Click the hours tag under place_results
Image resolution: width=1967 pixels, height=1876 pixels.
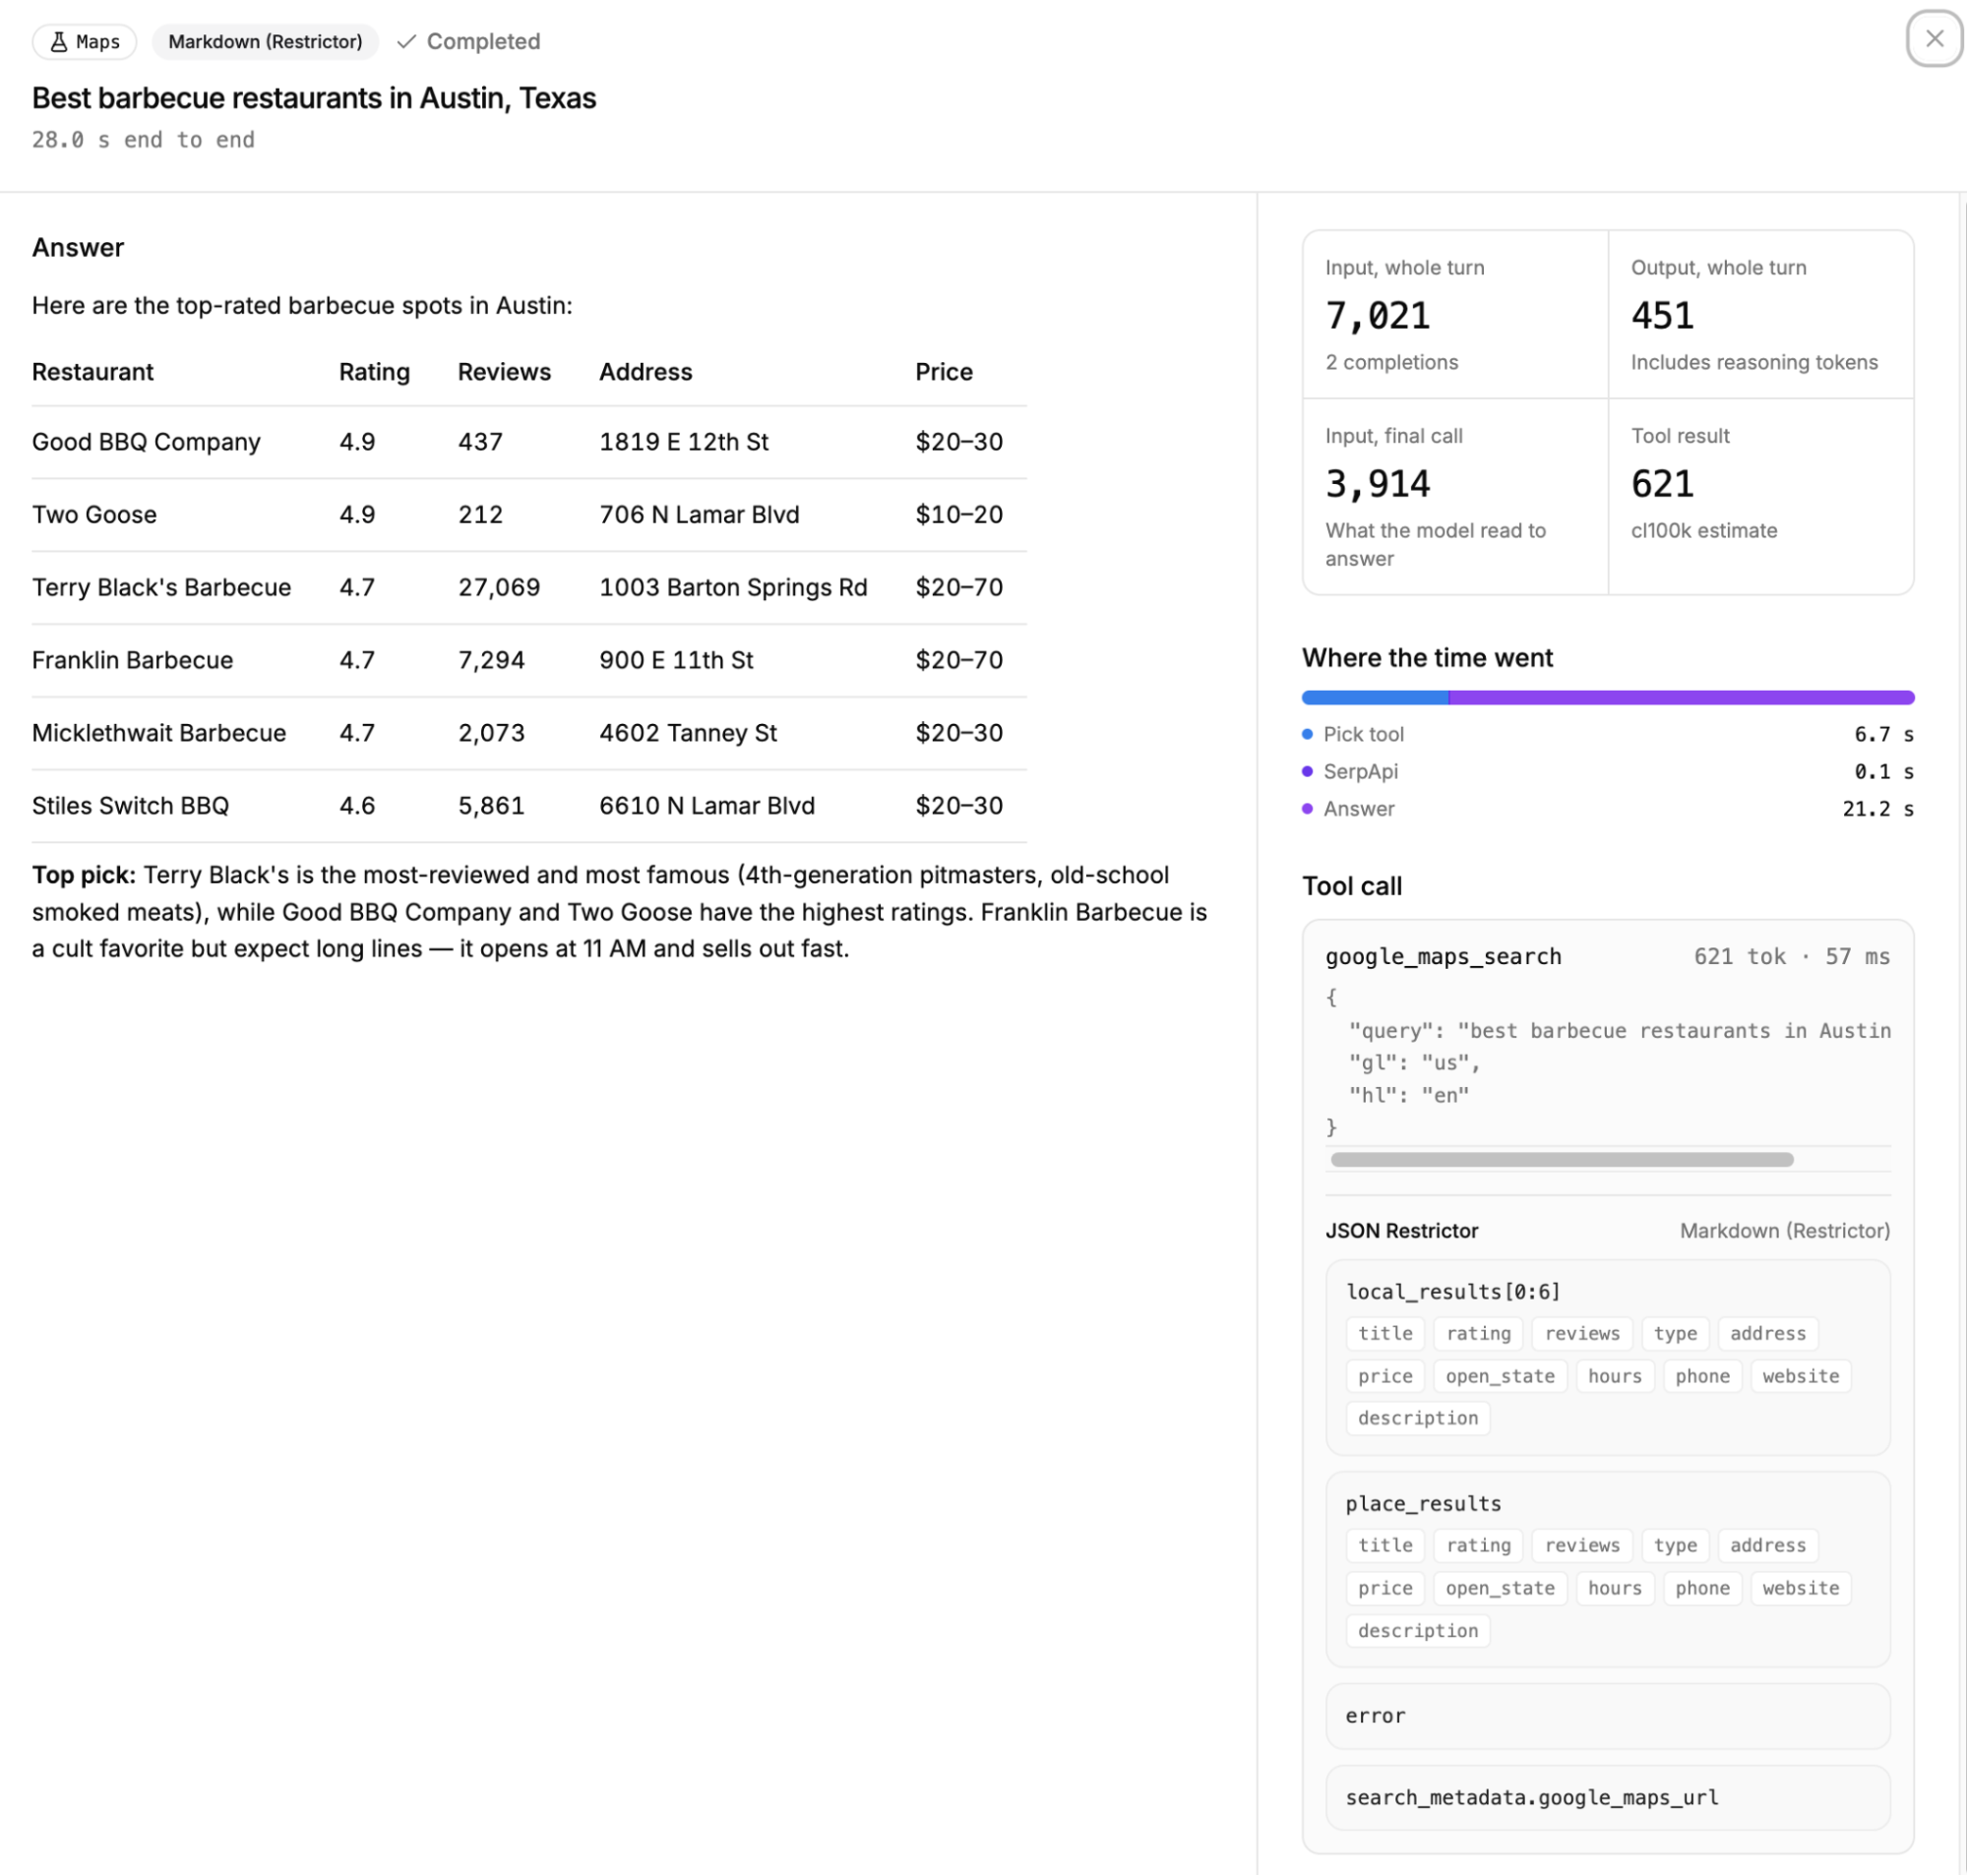[x=1614, y=1587]
